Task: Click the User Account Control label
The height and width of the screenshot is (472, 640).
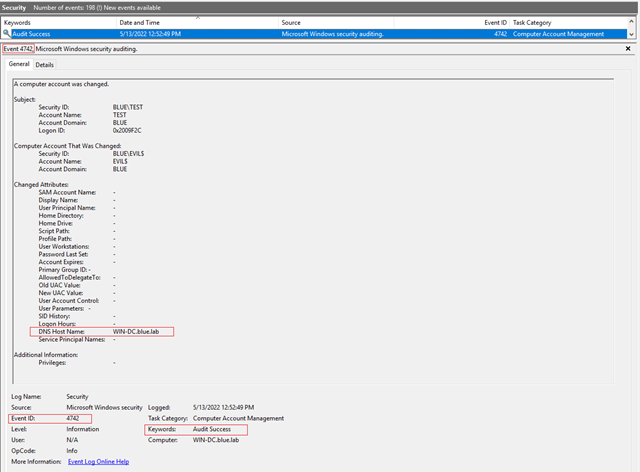Action: (x=69, y=301)
